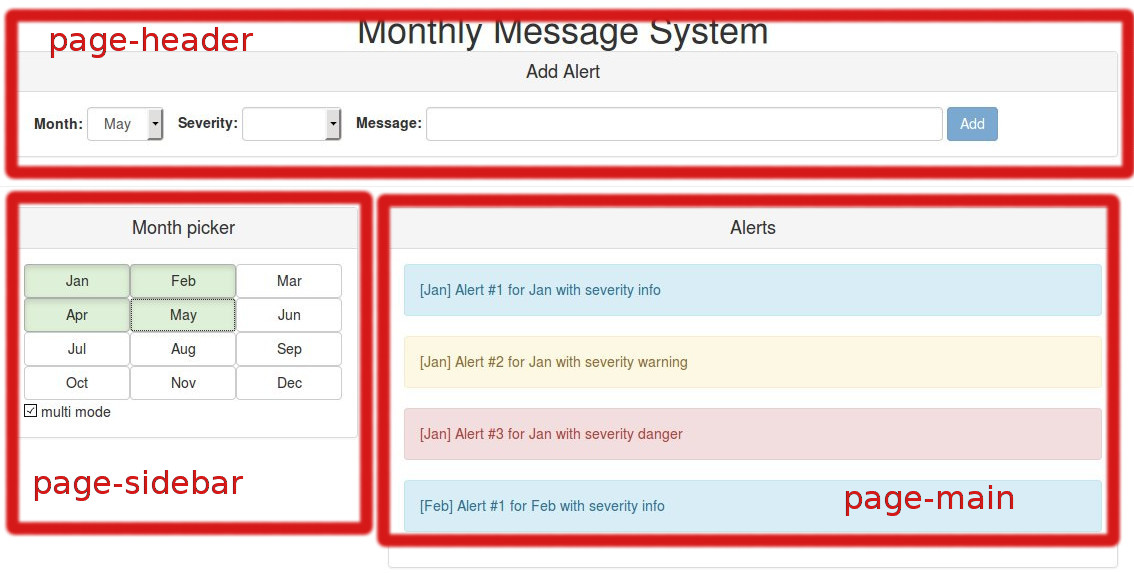Image resolution: width=1134 pixels, height=573 pixels.
Task: Toggle the focused May month button
Action: (183, 315)
